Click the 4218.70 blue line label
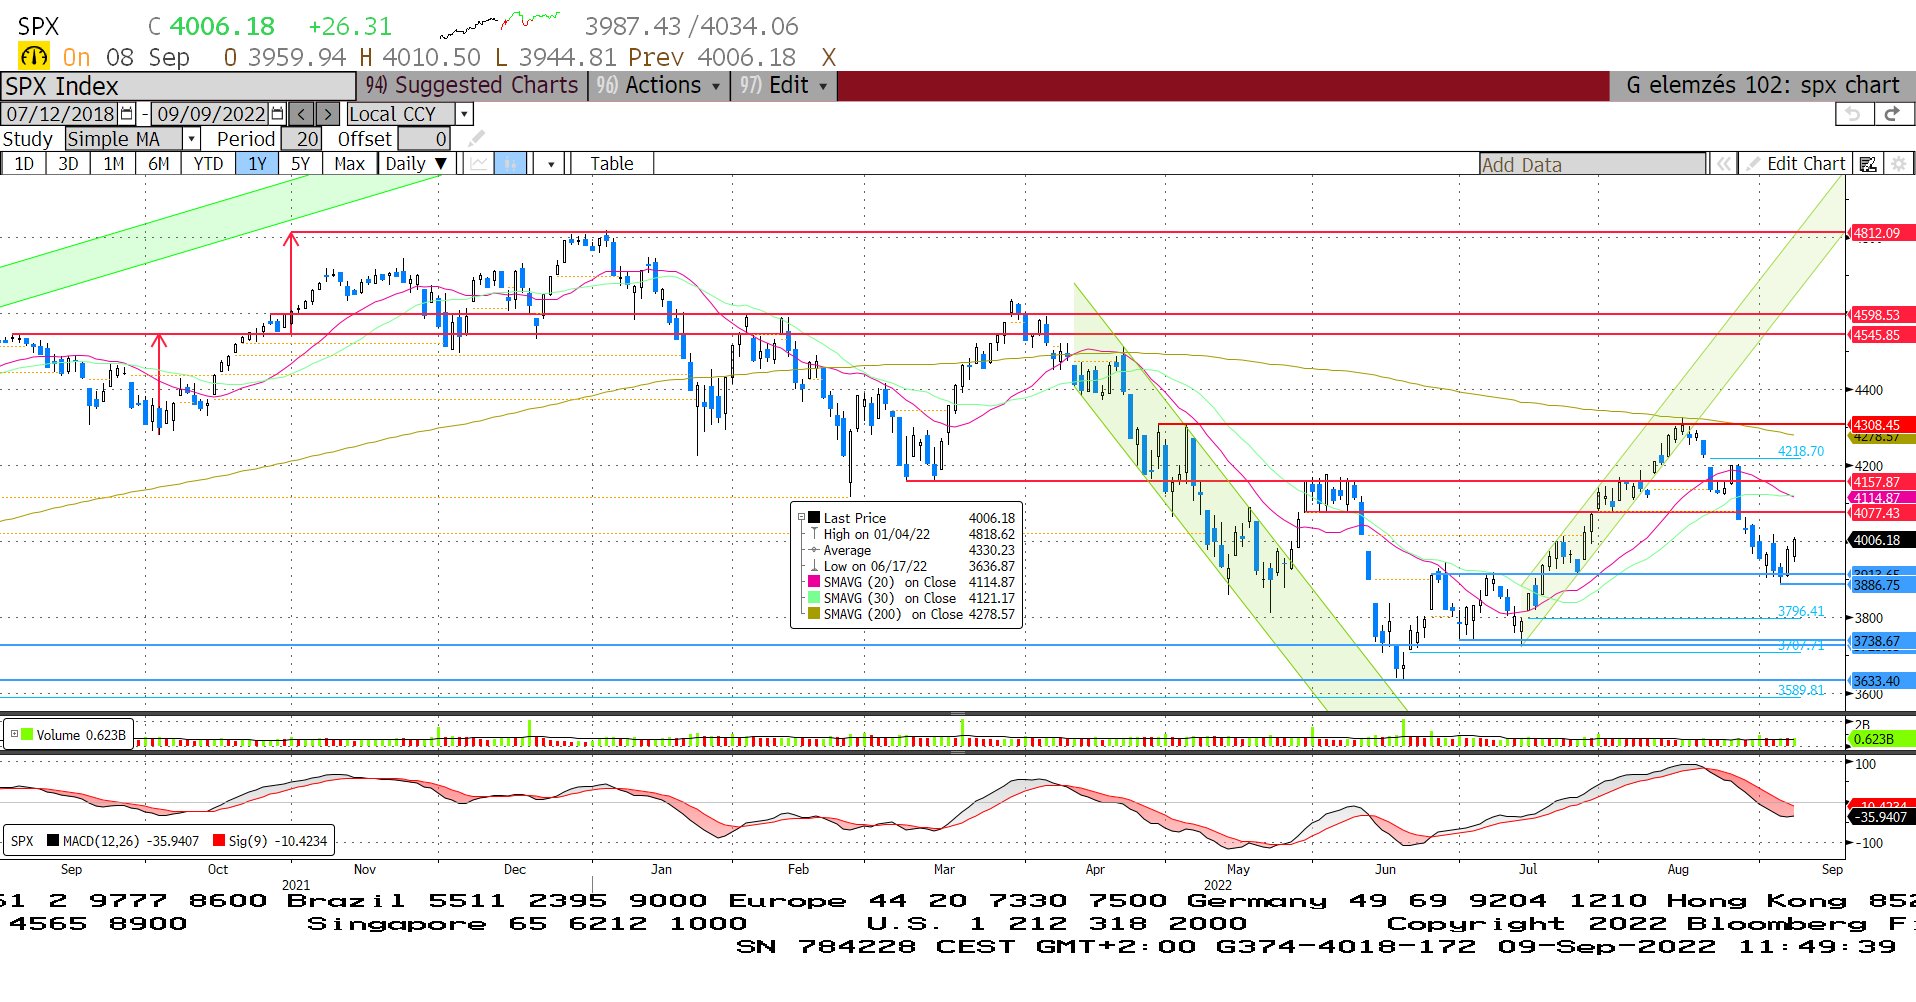 pyautogui.click(x=1800, y=451)
